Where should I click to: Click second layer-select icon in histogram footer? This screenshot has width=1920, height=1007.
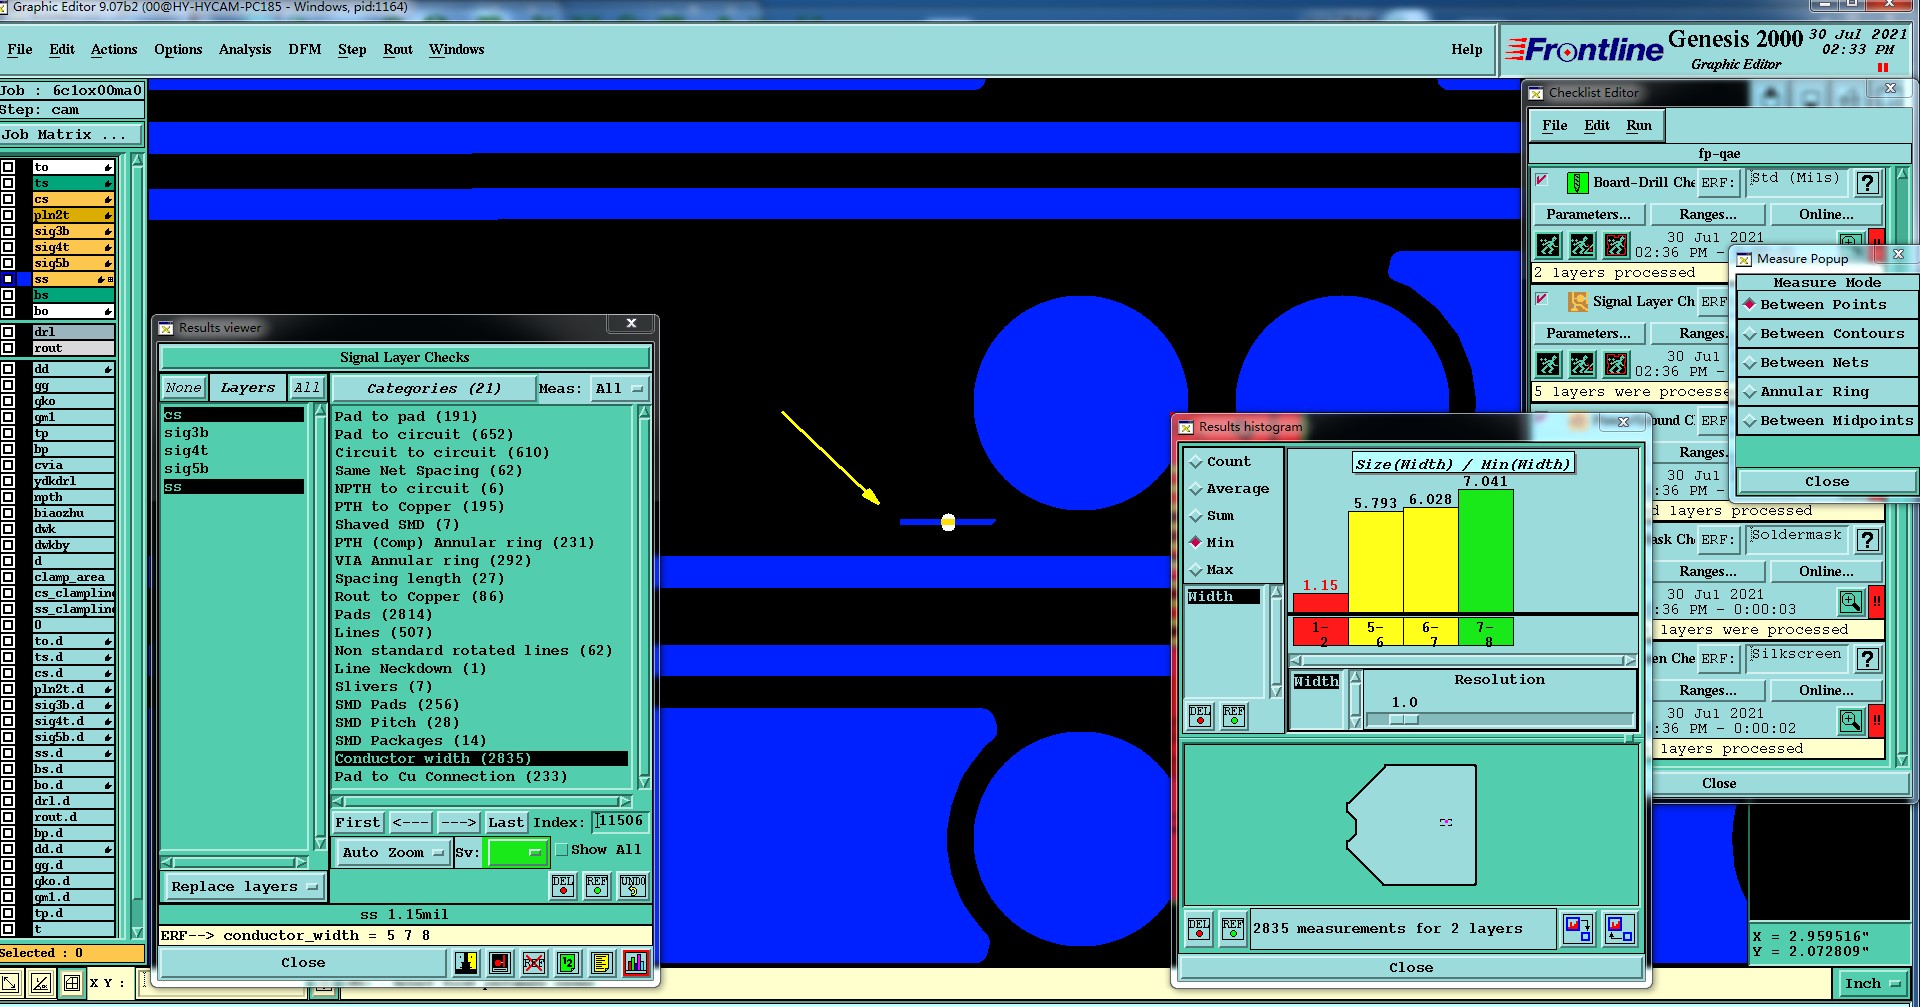pos(1619,929)
